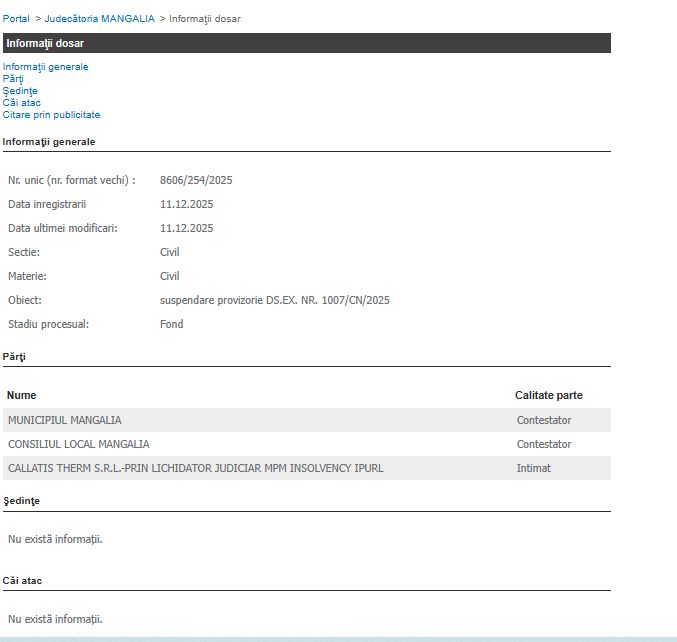Go to Judecătoria MANGALIA breadcrumb link
This screenshot has height=642, width=677.
[99, 19]
